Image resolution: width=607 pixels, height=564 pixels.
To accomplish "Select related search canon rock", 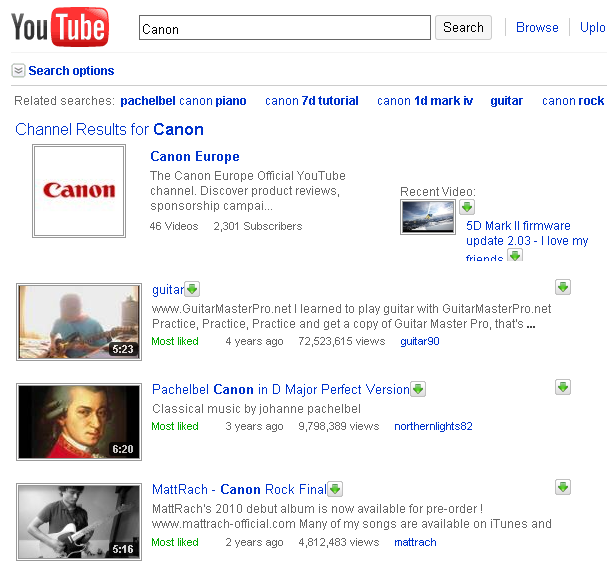I will click(x=573, y=101).
